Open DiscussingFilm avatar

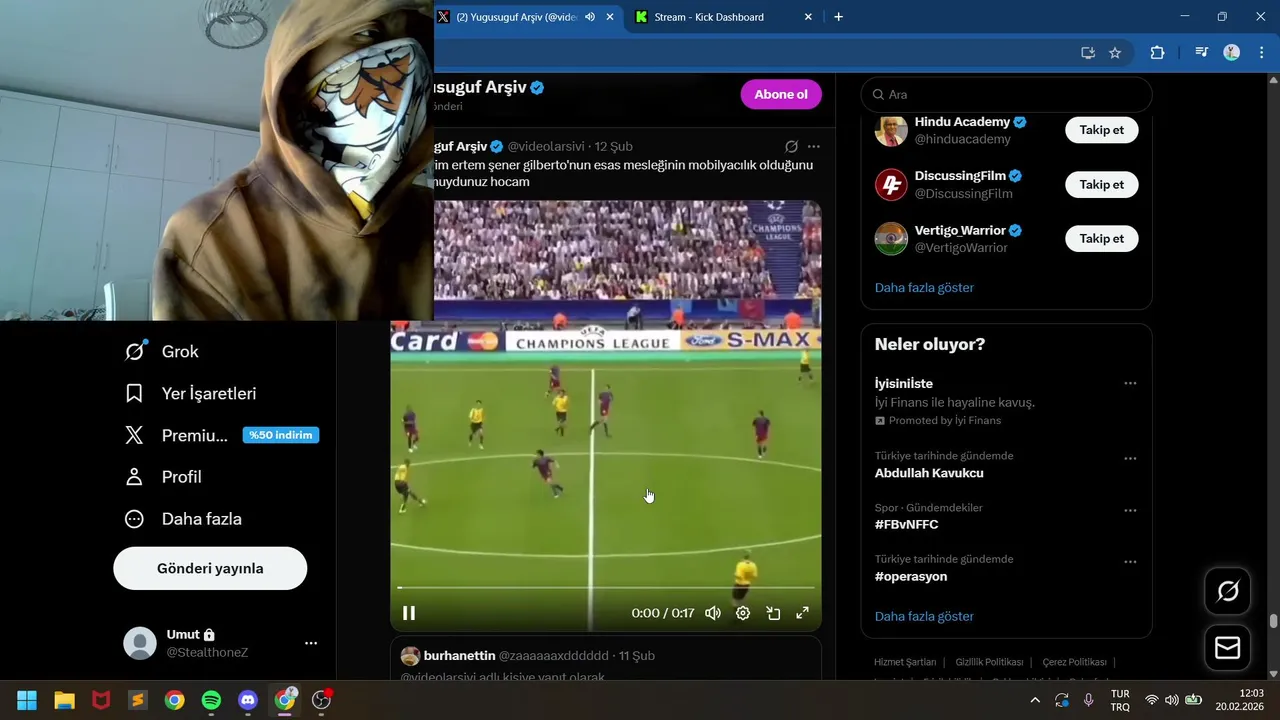point(891,184)
